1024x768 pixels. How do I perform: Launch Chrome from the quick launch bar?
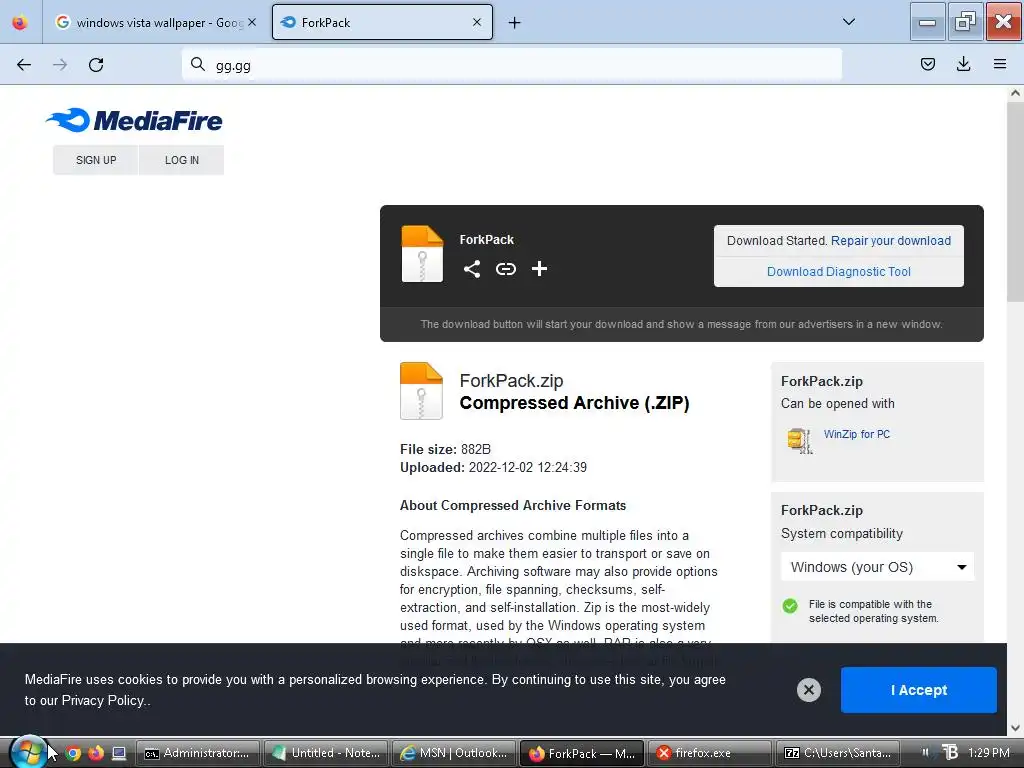pos(73,753)
